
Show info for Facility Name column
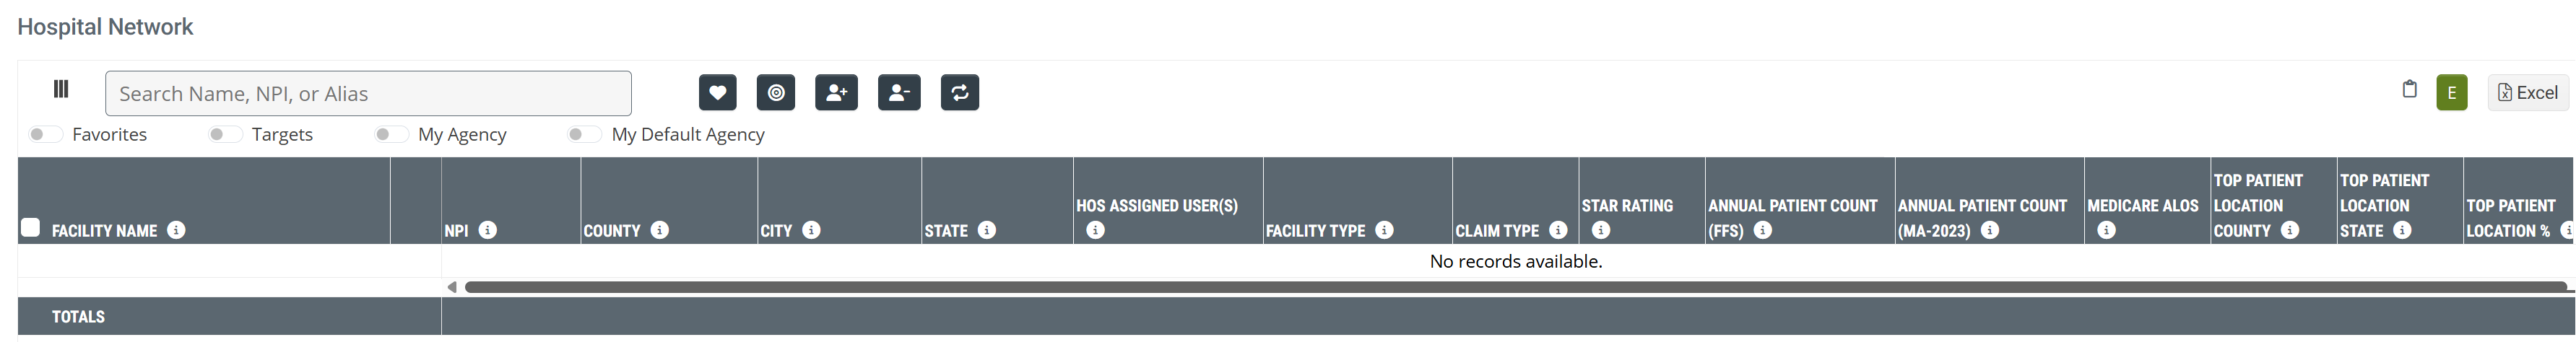[x=176, y=230]
